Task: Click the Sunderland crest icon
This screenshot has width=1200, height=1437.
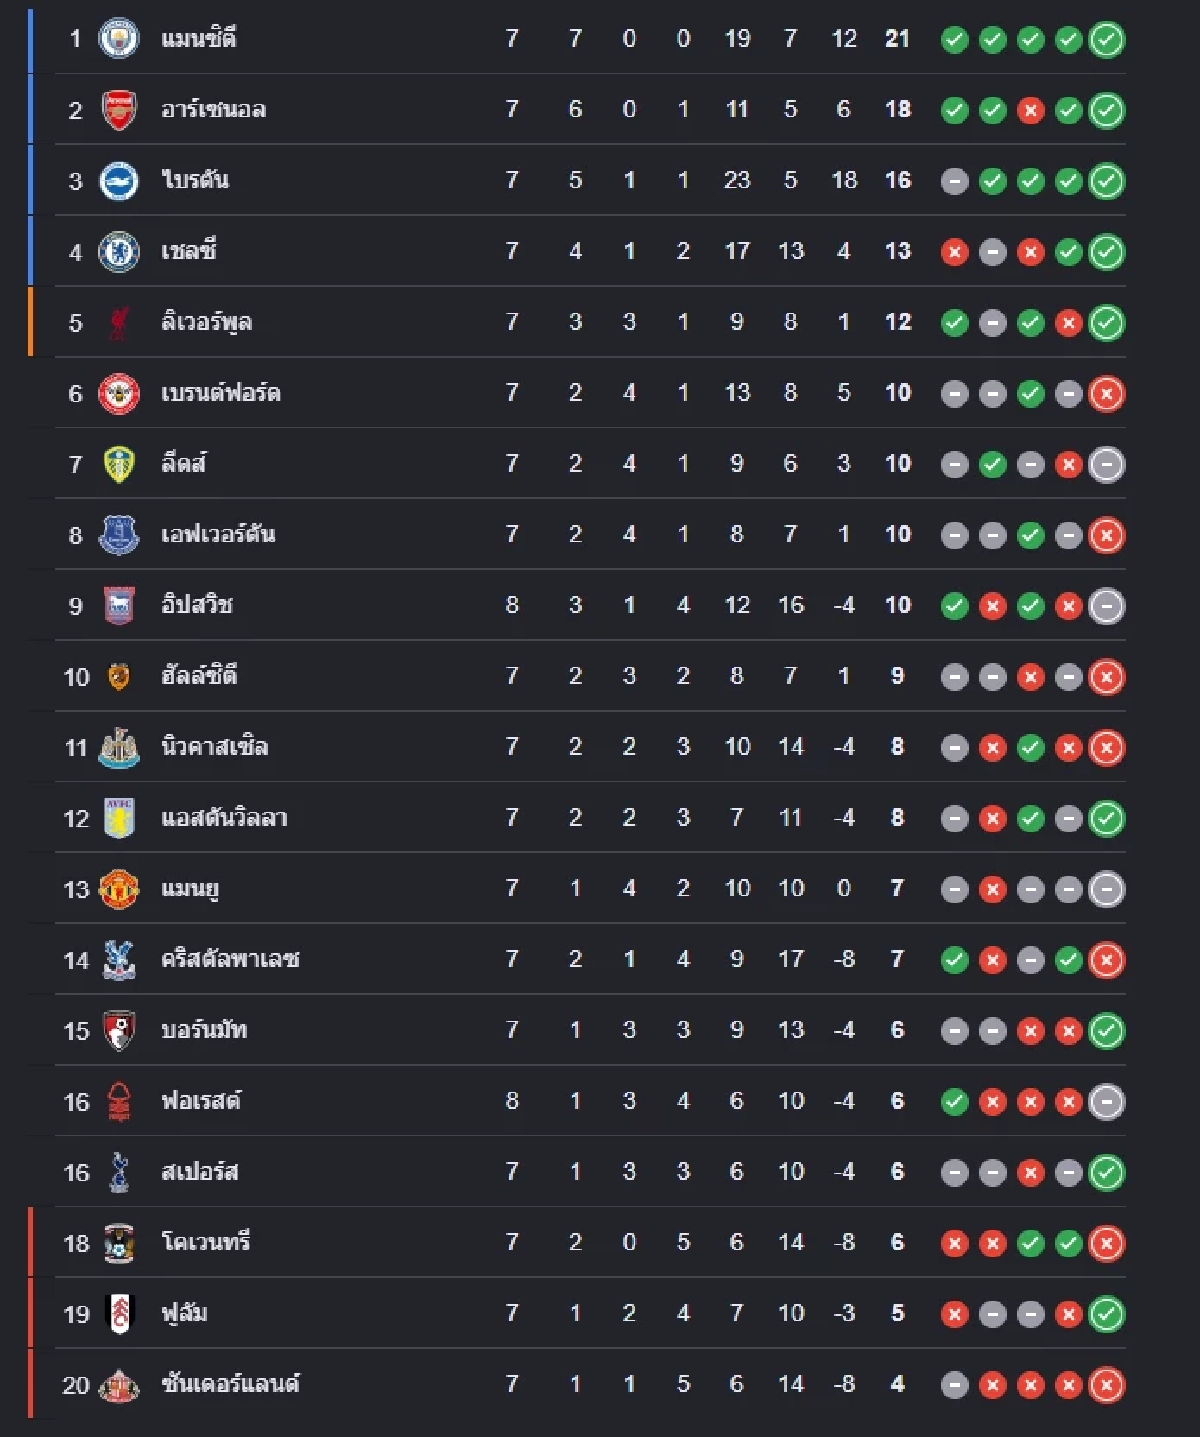Action: [119, 1385]
